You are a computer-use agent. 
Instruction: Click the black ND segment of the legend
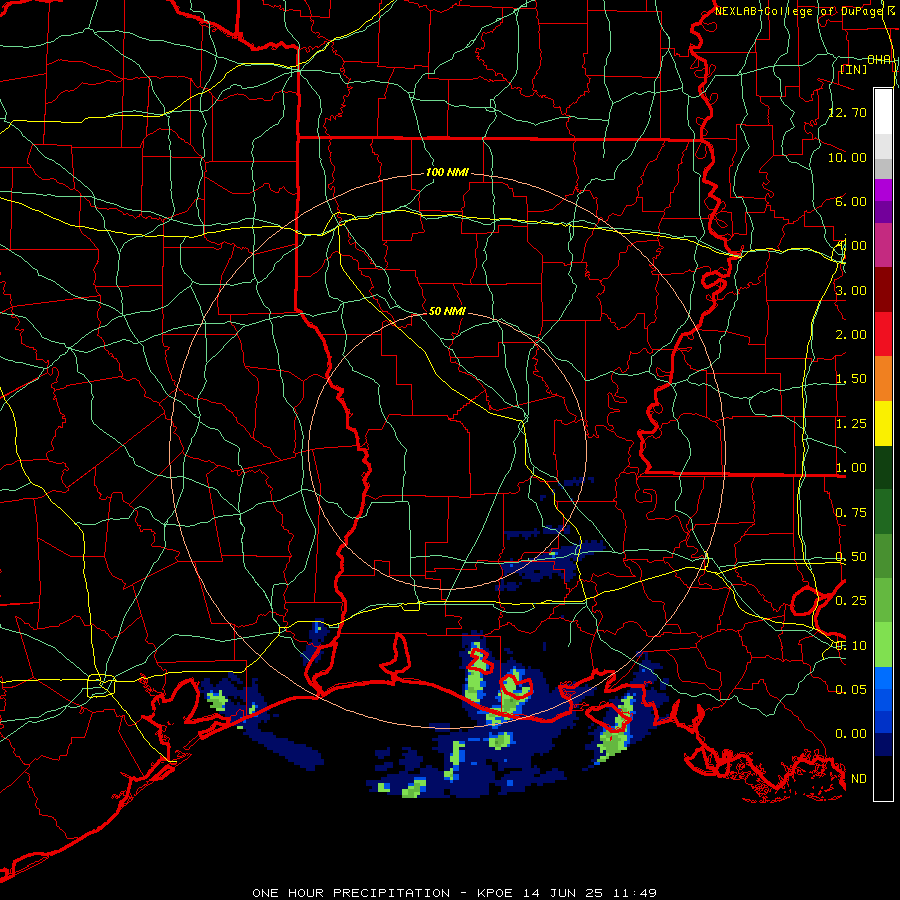click(883, 778)
